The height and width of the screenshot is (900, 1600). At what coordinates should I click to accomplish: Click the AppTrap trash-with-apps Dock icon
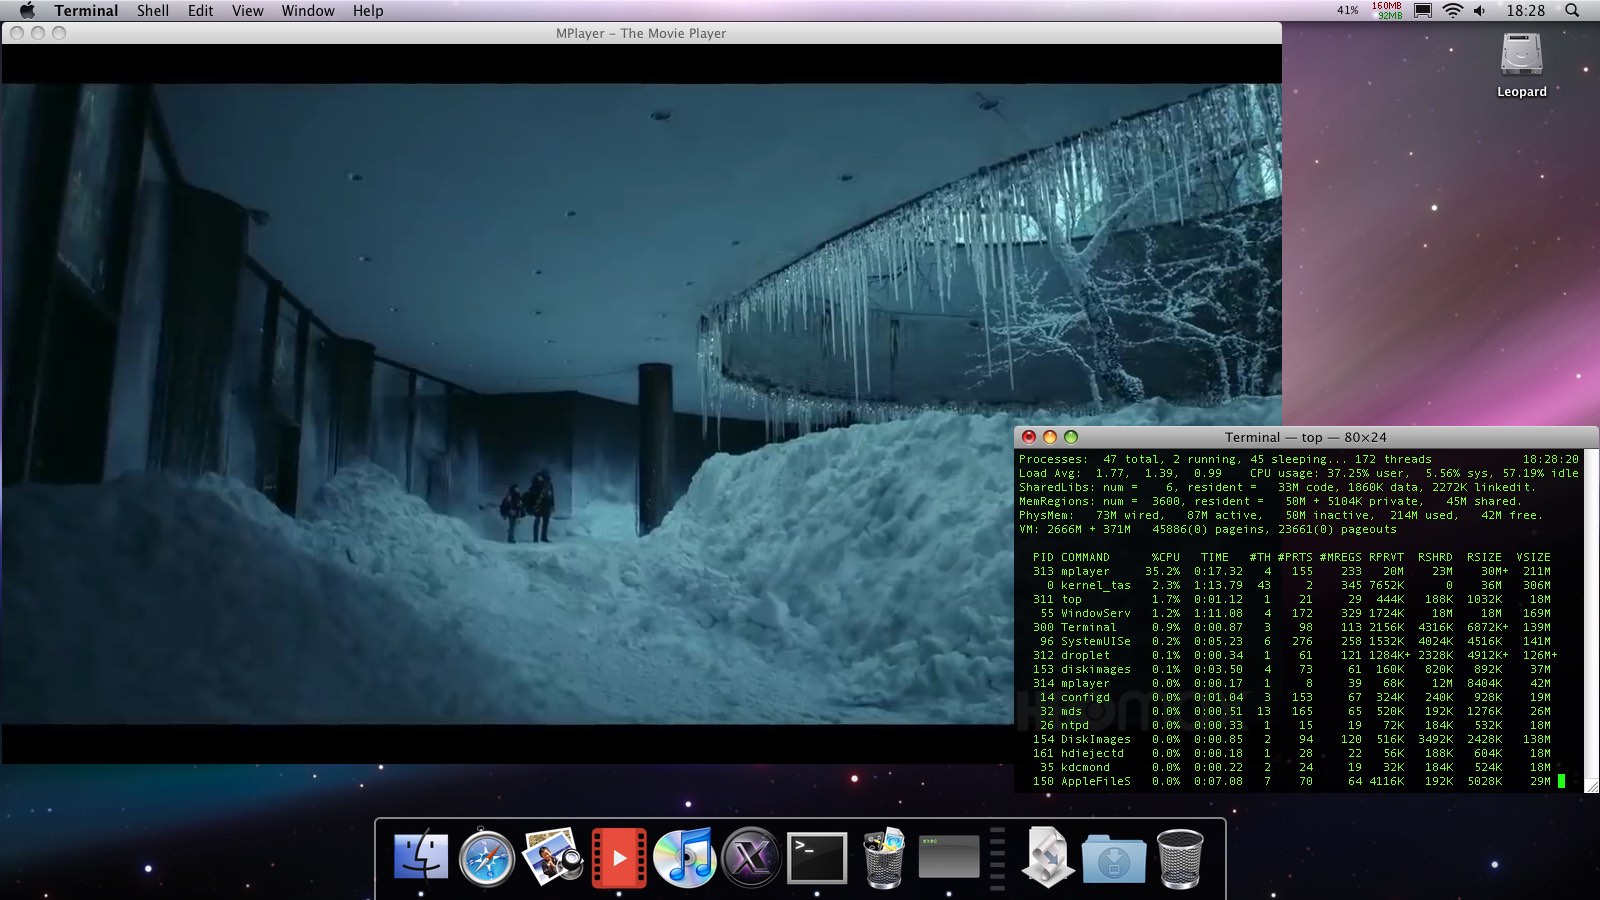(x=884, y=857)
